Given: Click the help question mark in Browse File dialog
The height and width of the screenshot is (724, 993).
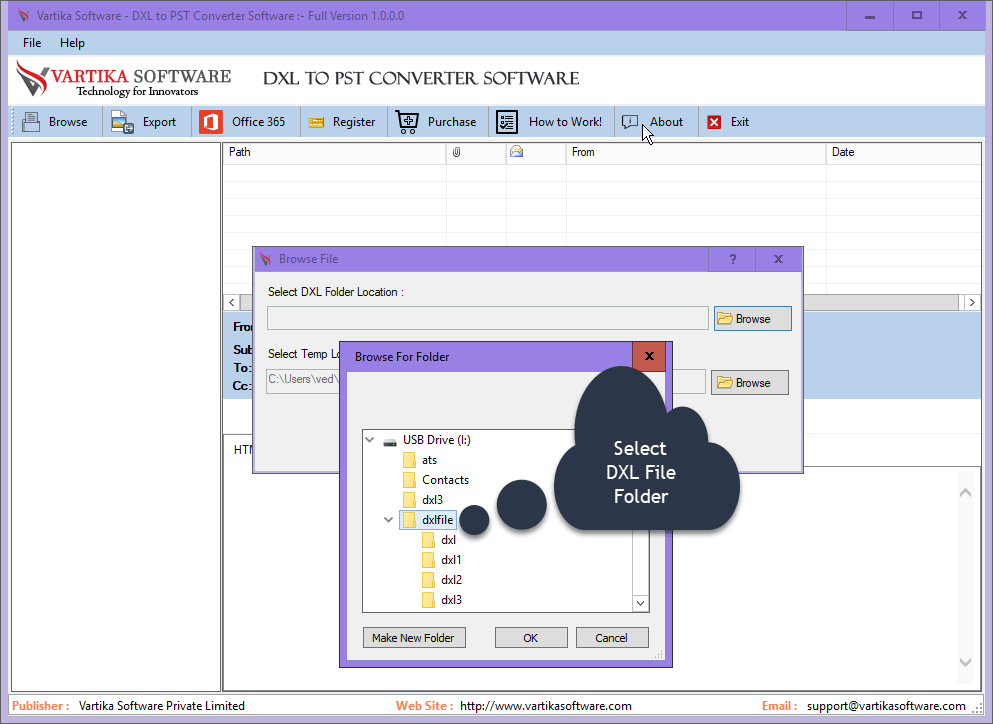Looking at the screenshot, I should (733, 259).
